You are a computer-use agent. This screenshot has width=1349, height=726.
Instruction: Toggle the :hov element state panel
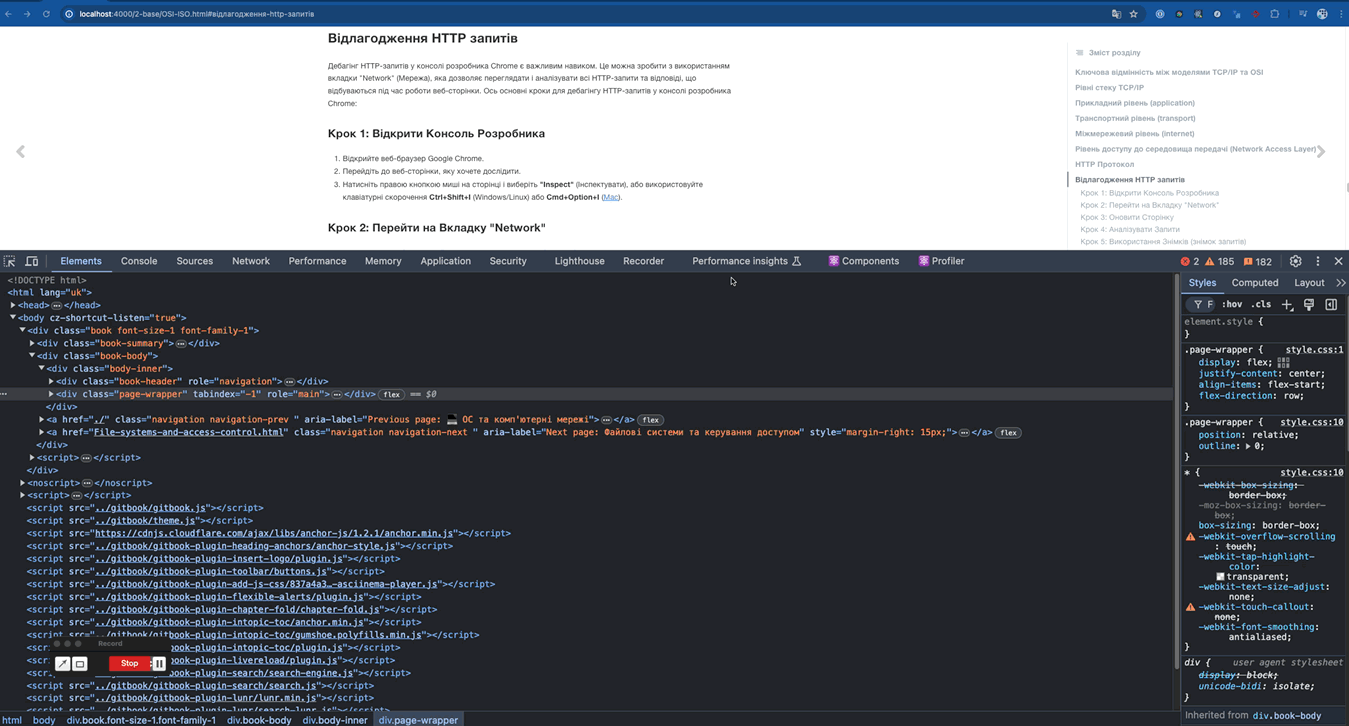click(x=1232, y=304)
